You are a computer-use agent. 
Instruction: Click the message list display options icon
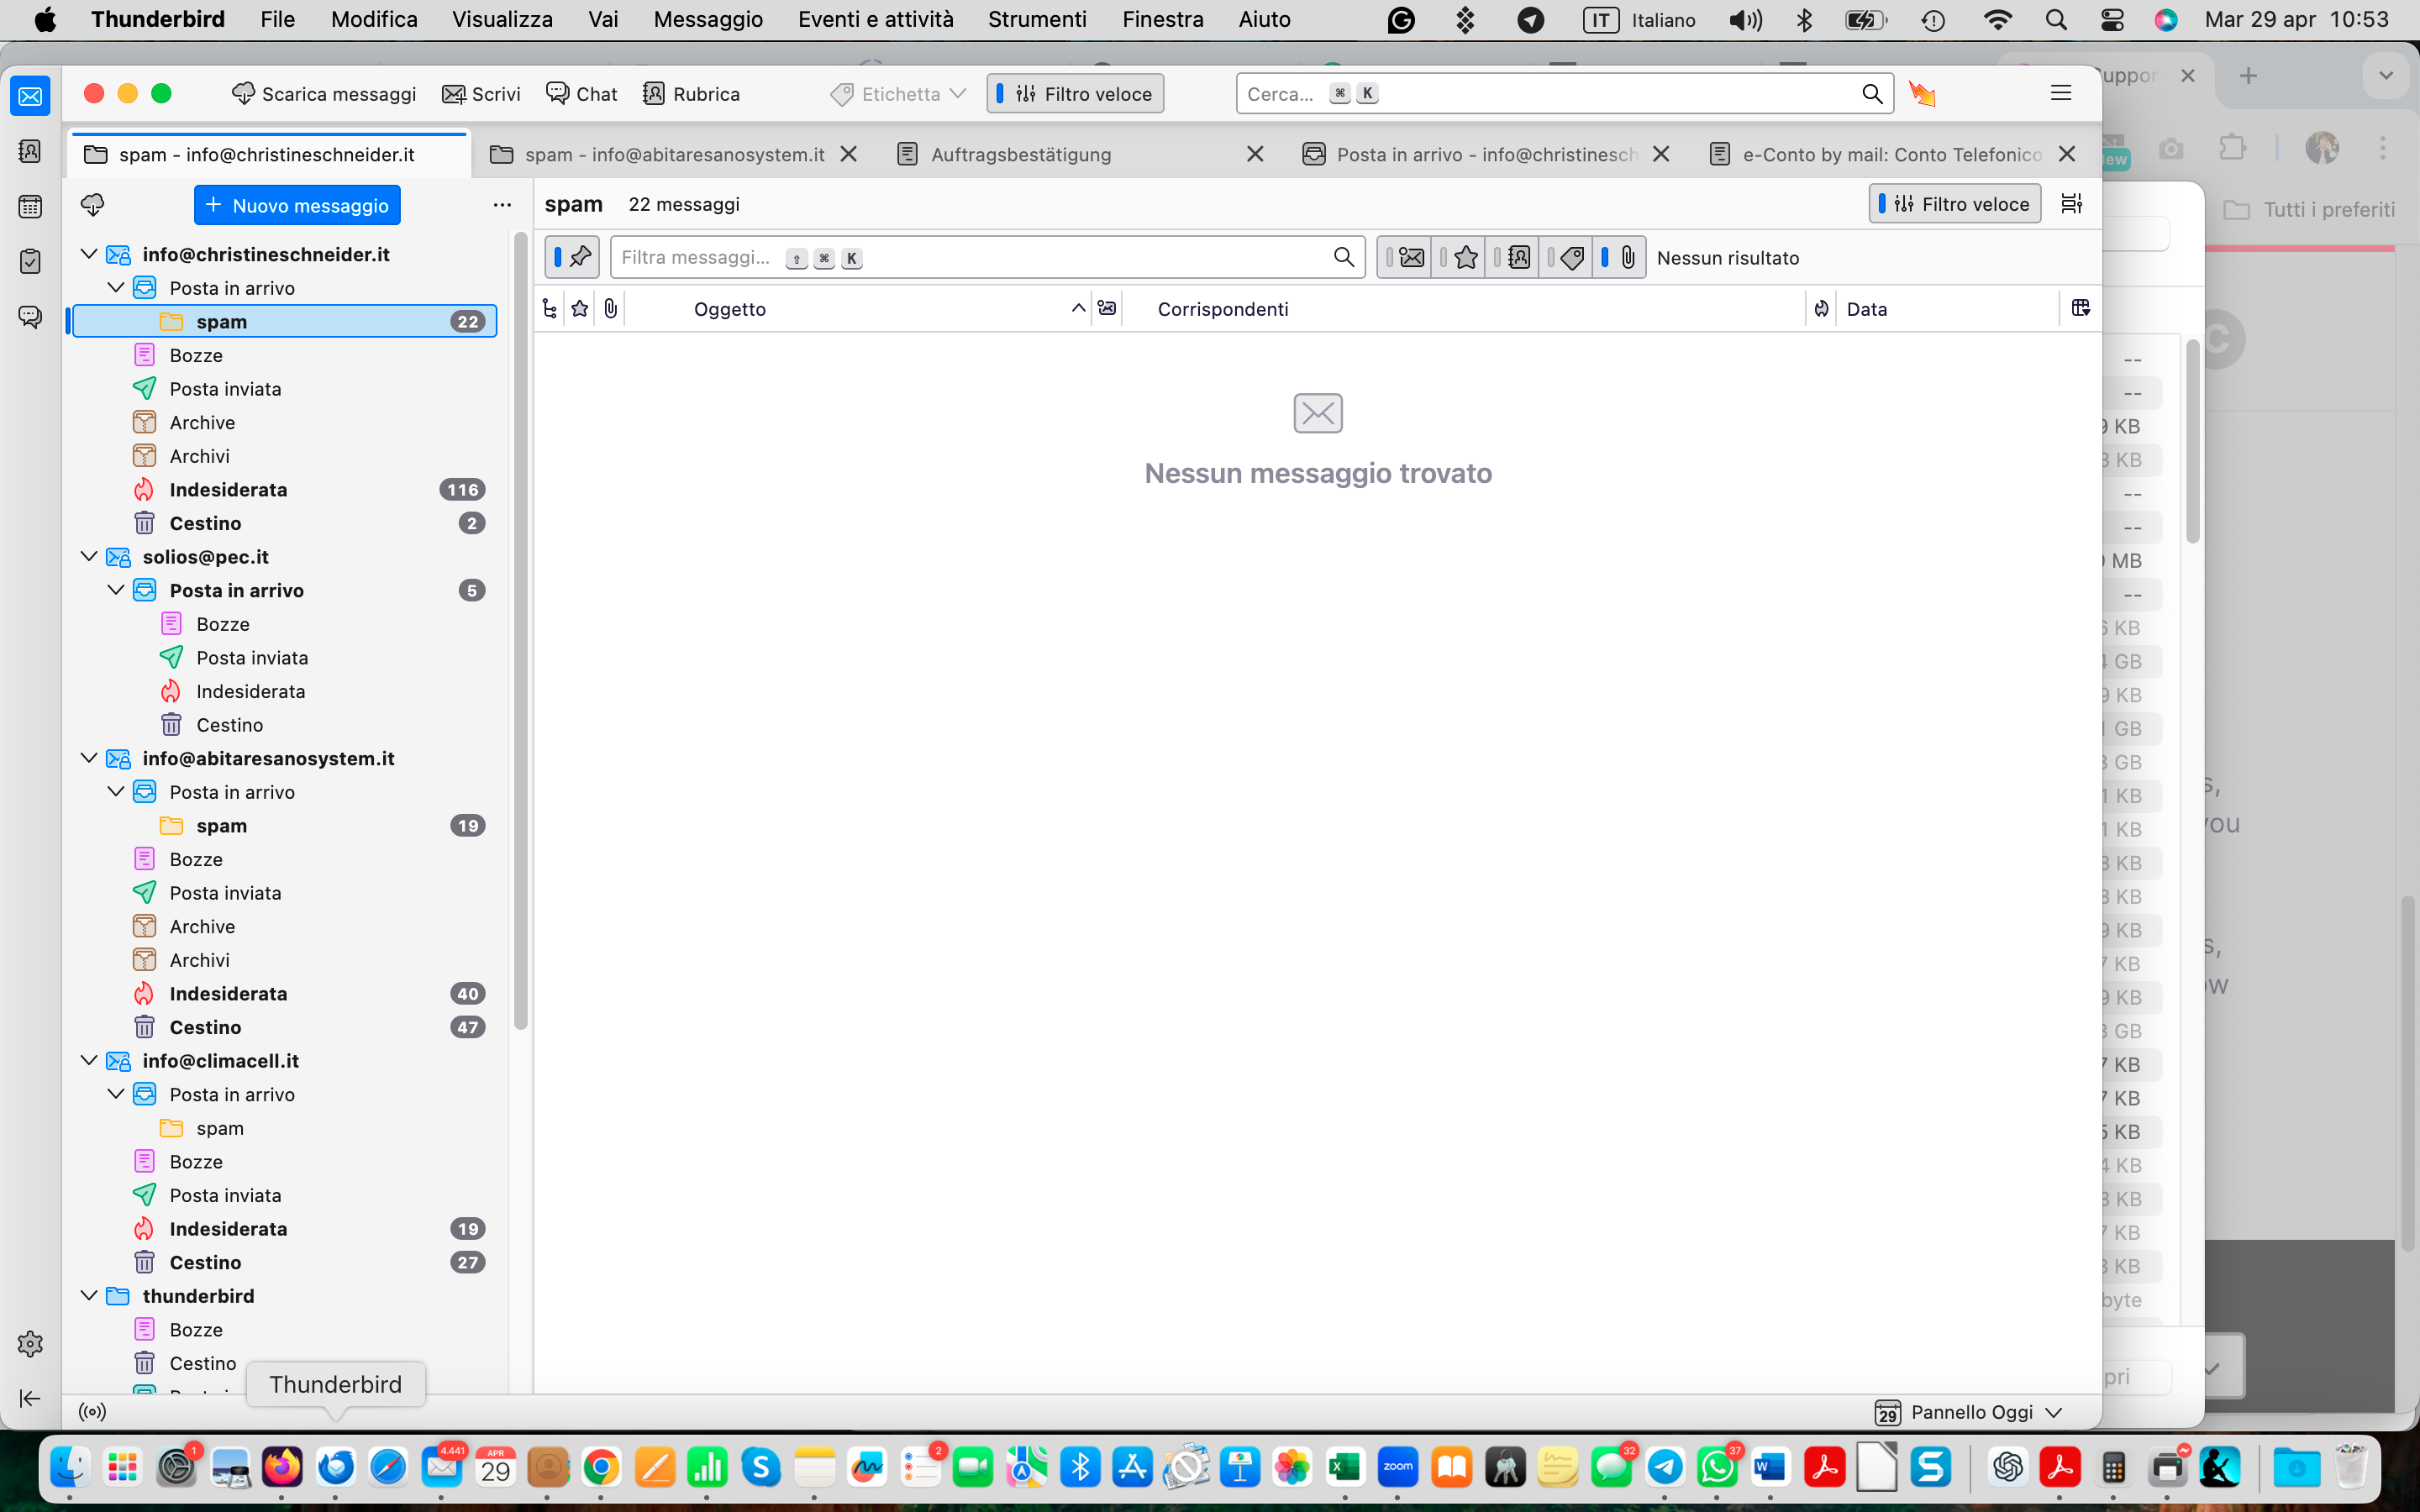2071,204
